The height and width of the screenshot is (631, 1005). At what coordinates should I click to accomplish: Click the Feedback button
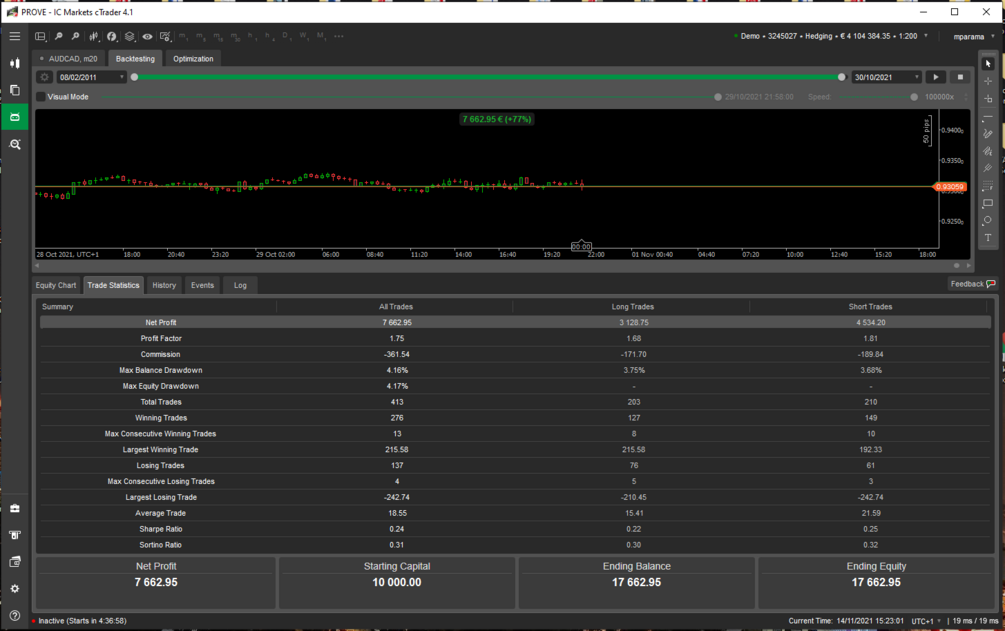click(x=972, y=284)
